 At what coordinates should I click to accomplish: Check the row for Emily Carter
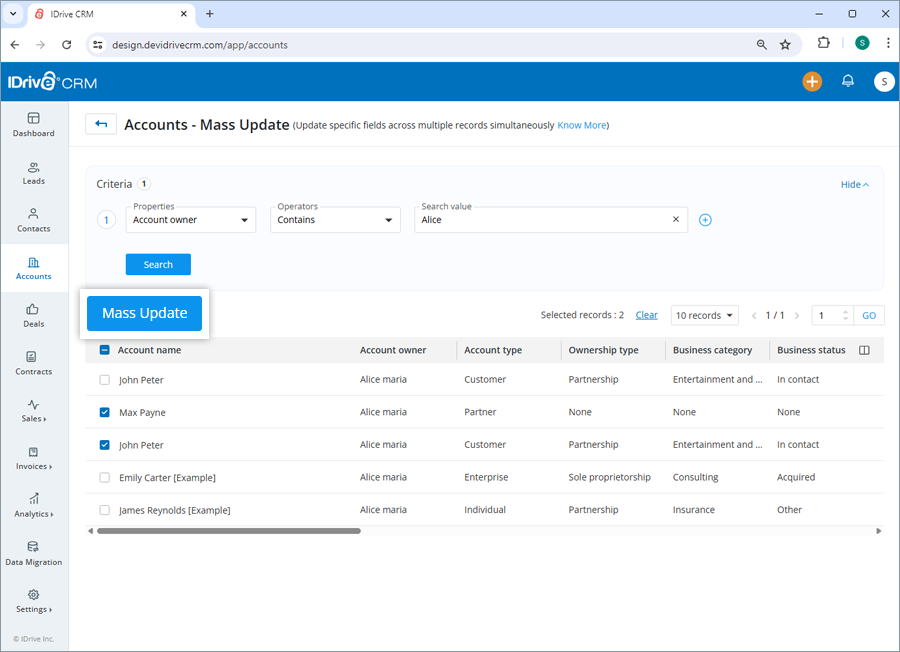tap(104, 478)
